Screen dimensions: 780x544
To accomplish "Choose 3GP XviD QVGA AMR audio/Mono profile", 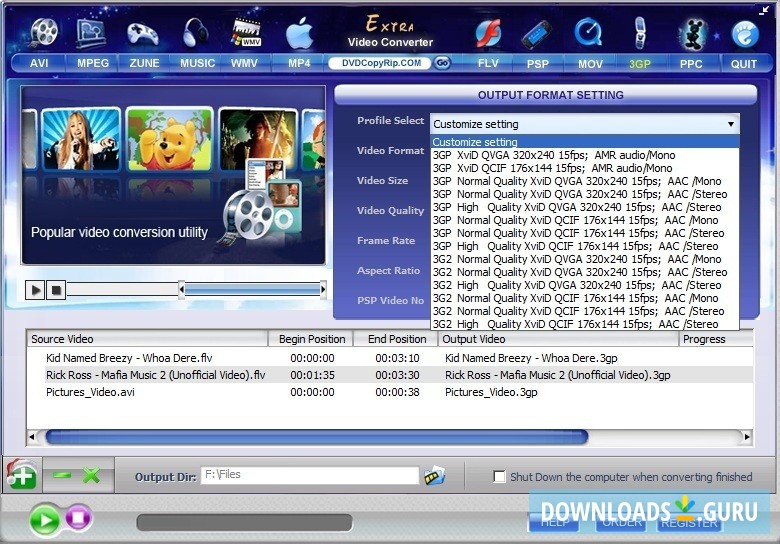I will [x=585, y=155].
